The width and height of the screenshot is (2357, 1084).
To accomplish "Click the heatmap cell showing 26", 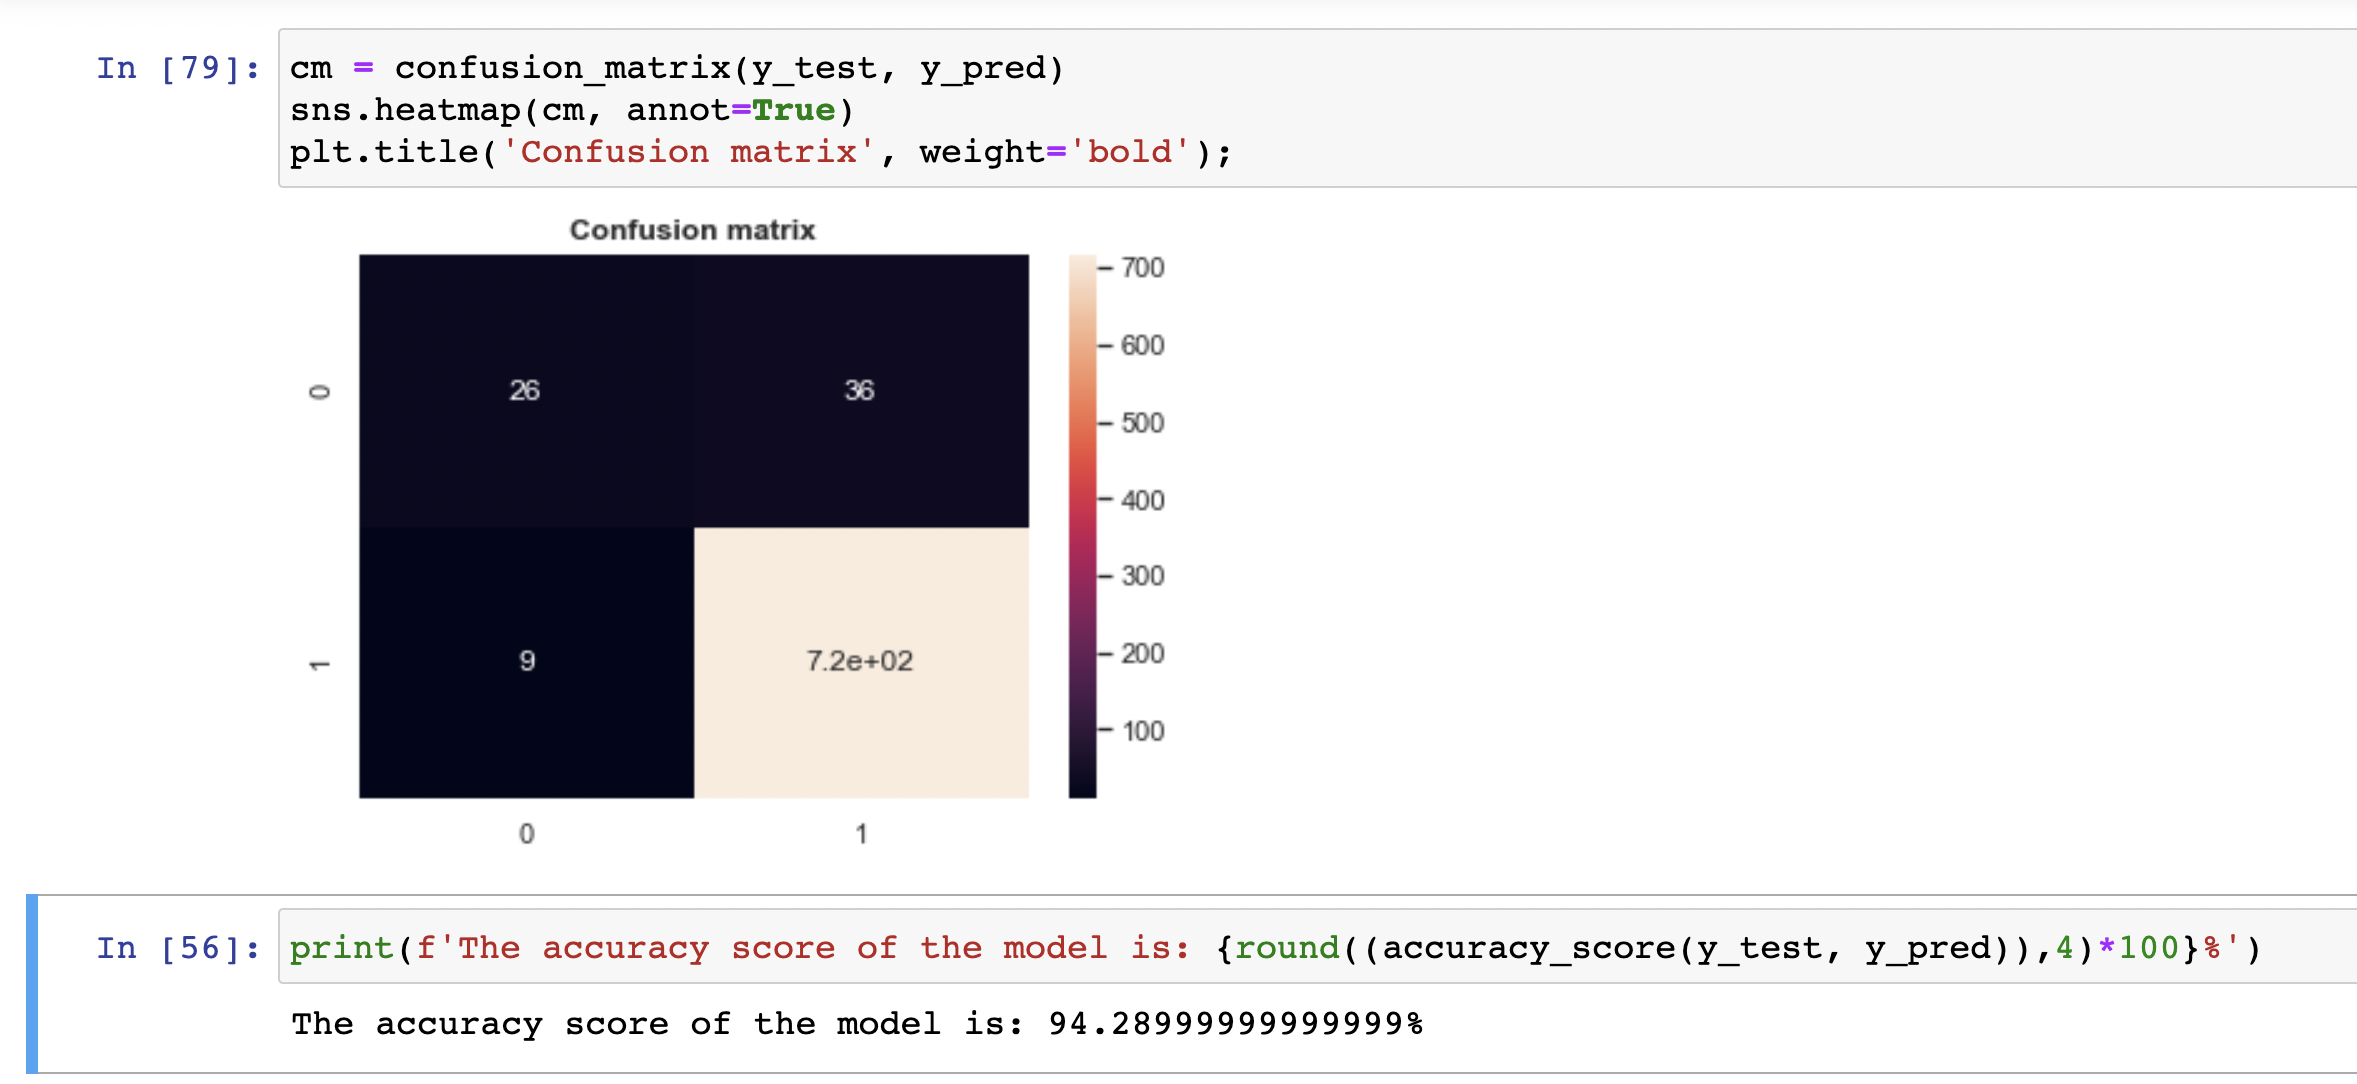I will pyautogui.click(x=525, y=392).
